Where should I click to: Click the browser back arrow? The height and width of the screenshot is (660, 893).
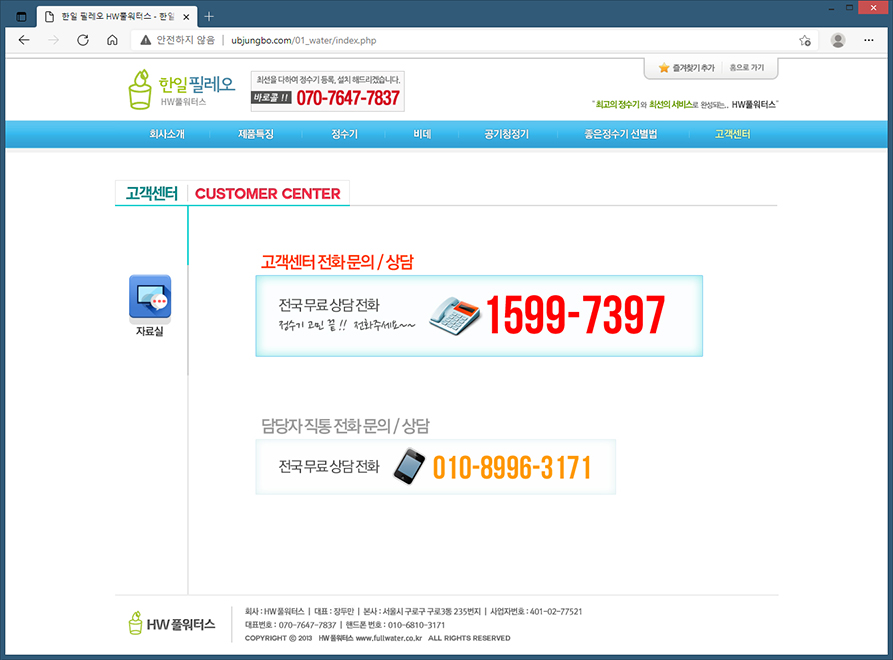(25, 40)
